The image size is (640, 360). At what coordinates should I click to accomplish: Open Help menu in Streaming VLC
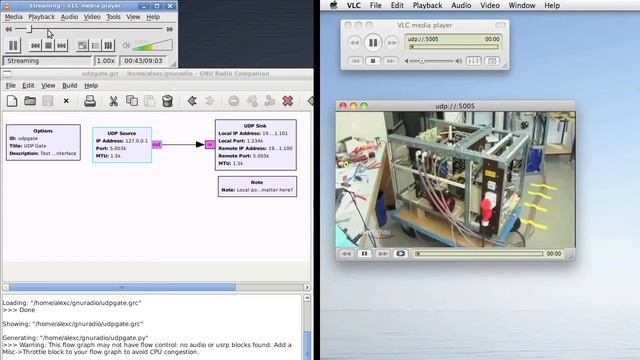point(153,17)
